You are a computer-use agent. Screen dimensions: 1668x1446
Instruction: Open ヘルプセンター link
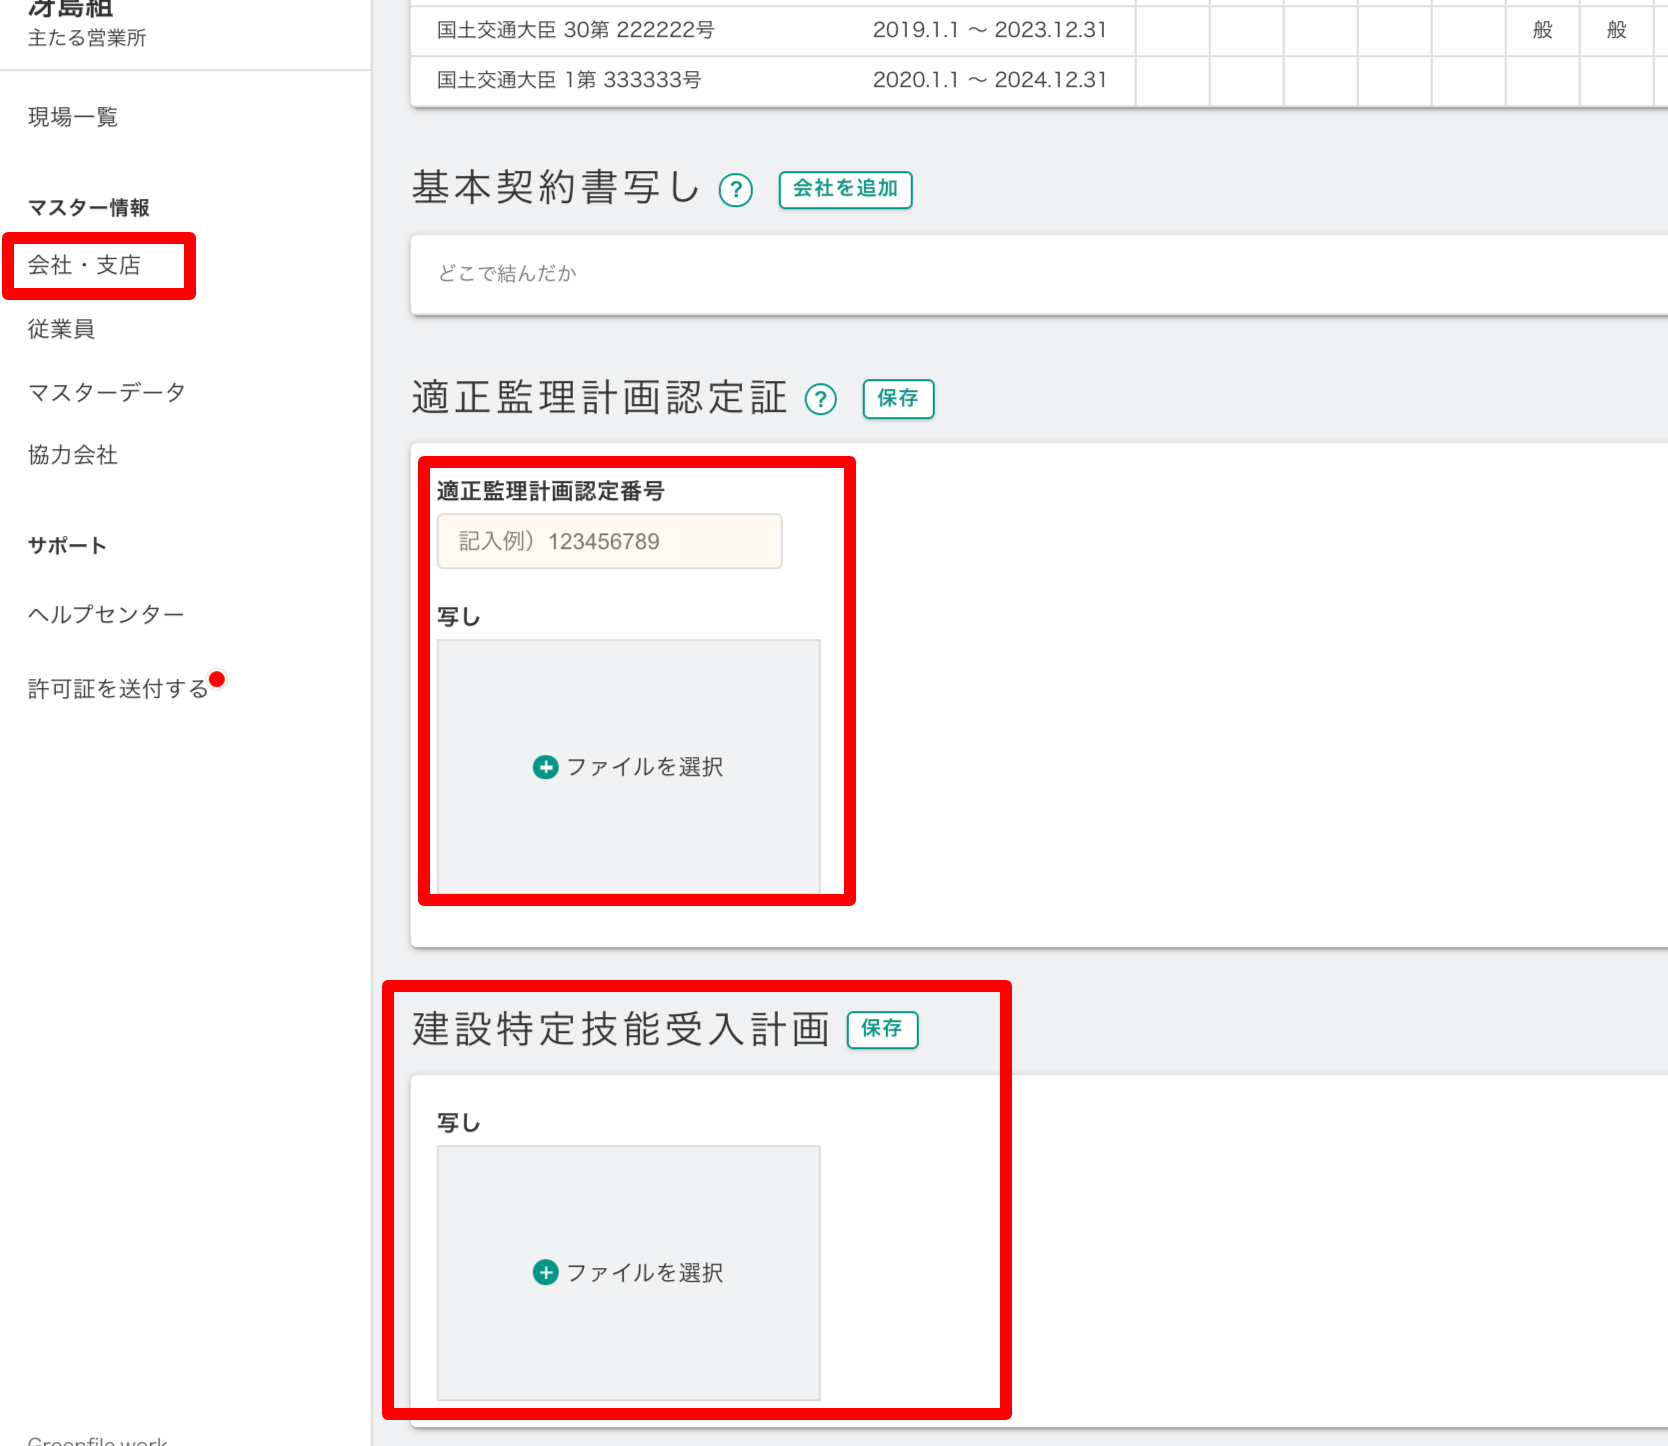tap(106, 614)
